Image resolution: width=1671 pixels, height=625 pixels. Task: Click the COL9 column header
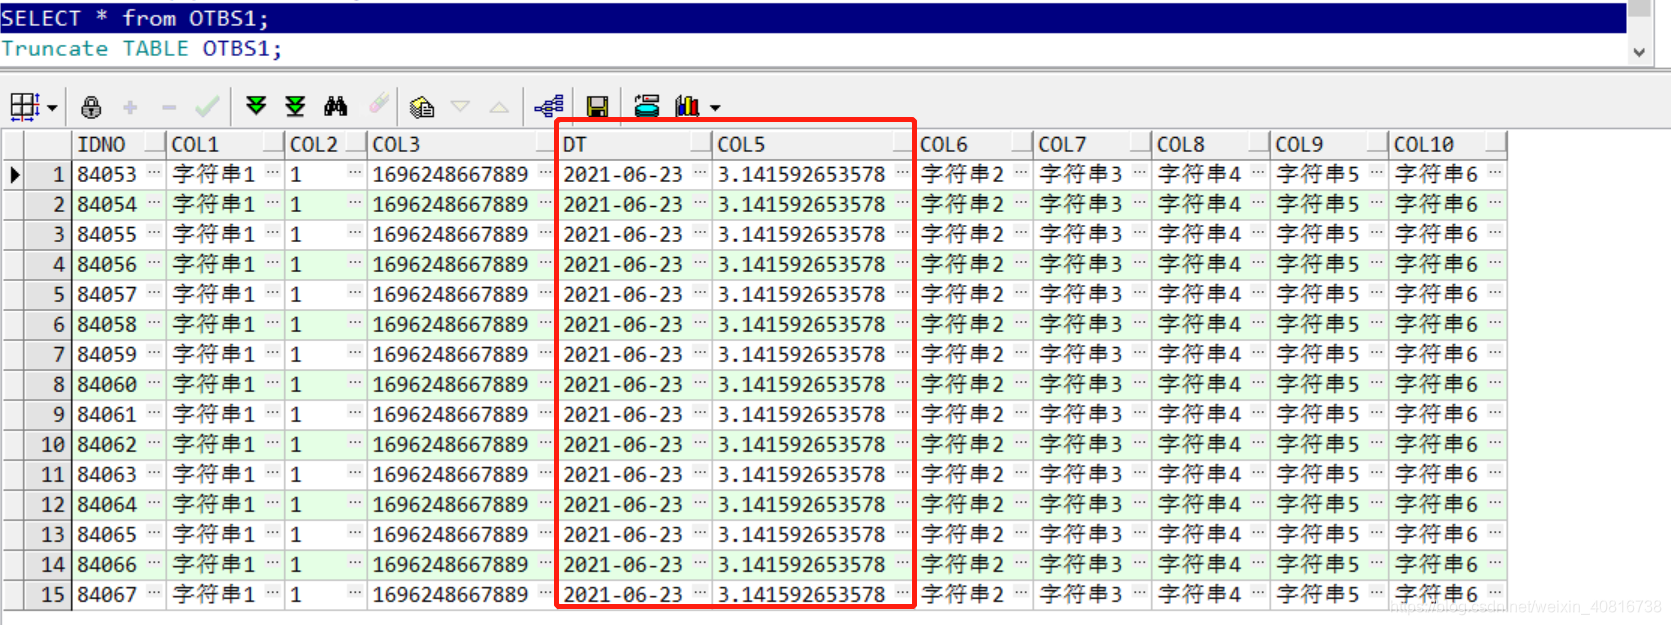point(1329,144)
